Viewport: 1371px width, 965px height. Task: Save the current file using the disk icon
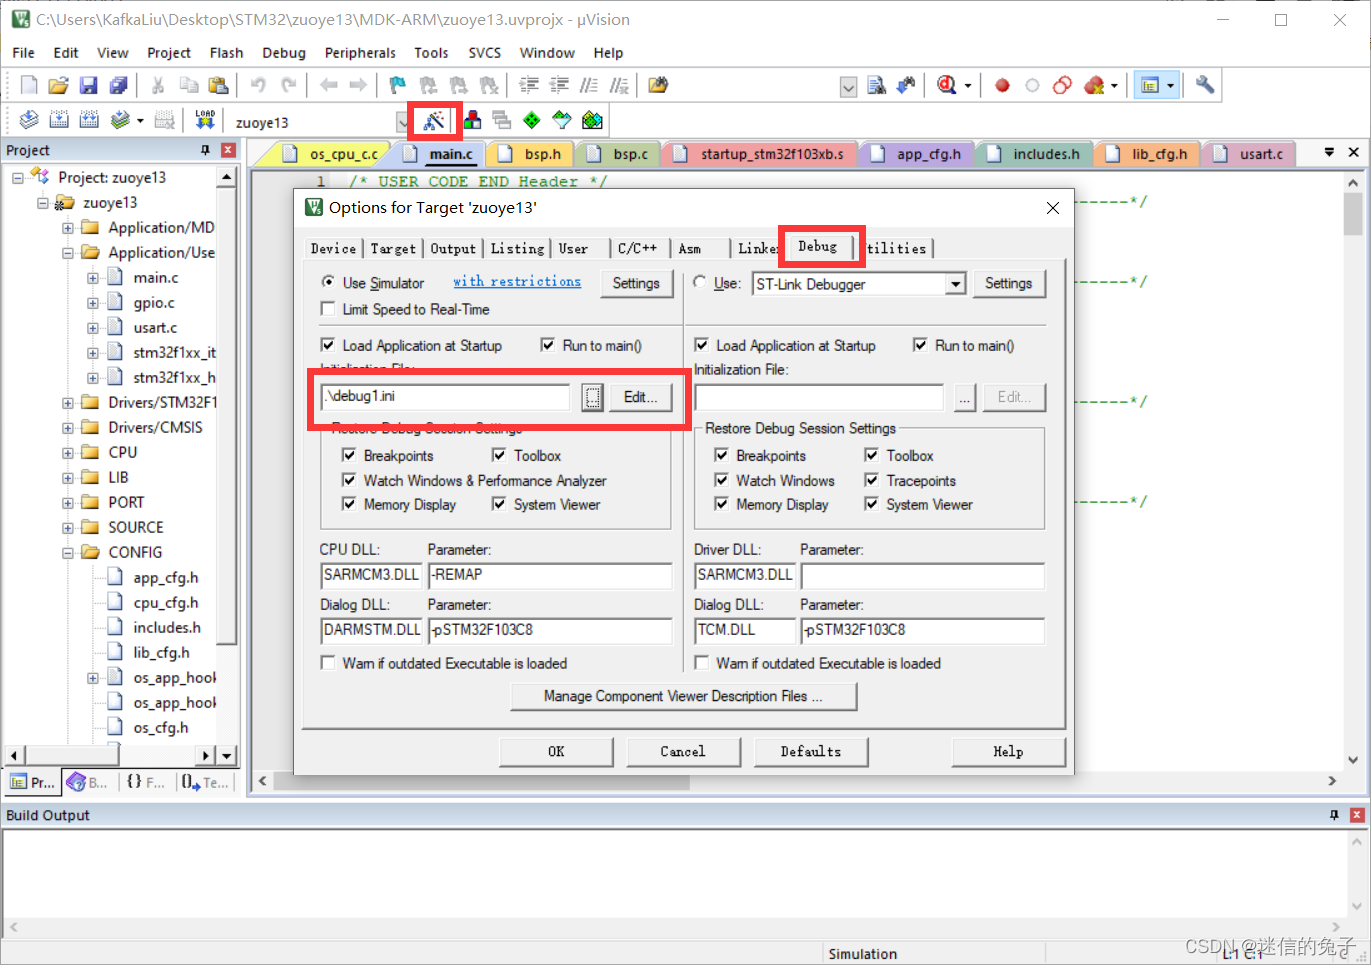pyautogui.click(x=89, y=86)
